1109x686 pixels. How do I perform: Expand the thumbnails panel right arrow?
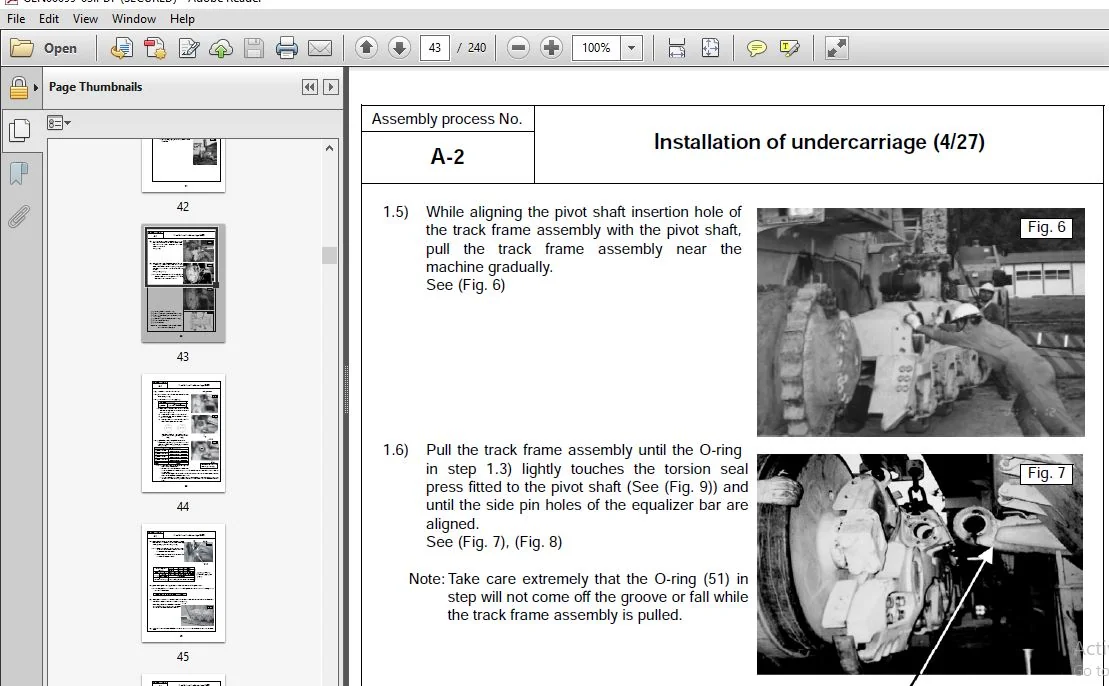(330, 87)
